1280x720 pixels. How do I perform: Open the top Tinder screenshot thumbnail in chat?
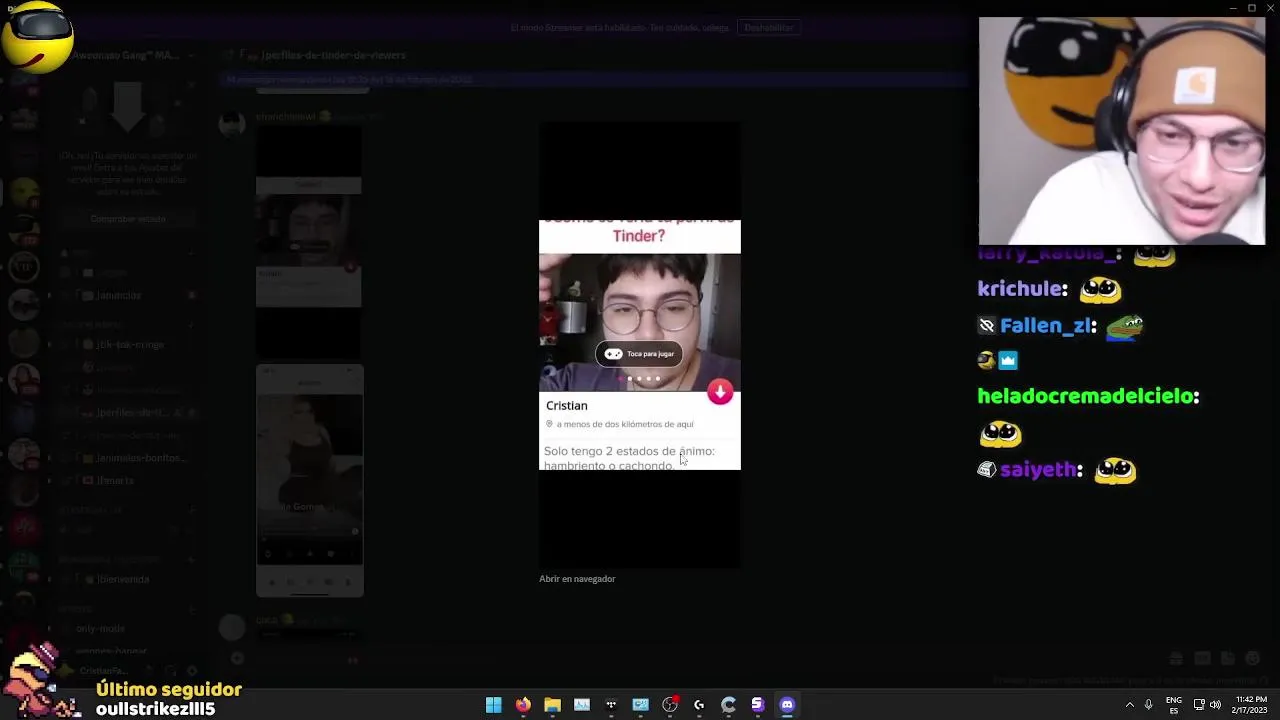(x=309, y=242)
